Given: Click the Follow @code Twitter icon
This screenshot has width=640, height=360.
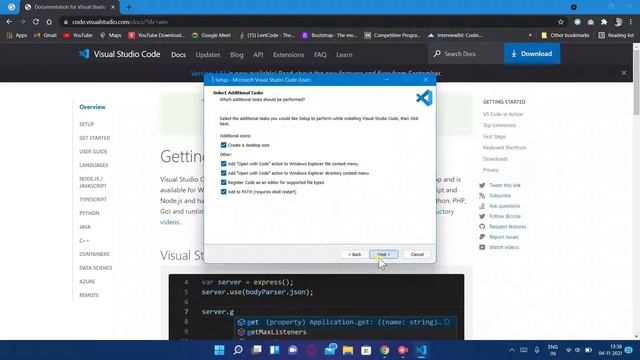Looking at the screenshot, I should point(482,216).
